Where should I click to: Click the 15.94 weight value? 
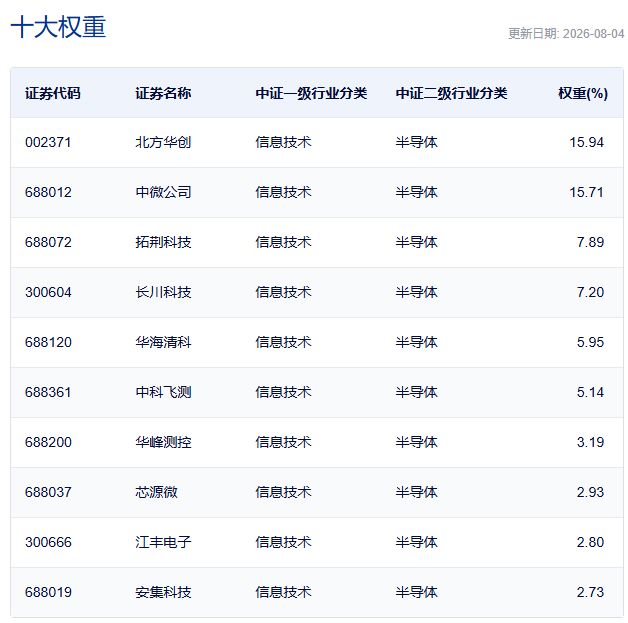(586, 143)
